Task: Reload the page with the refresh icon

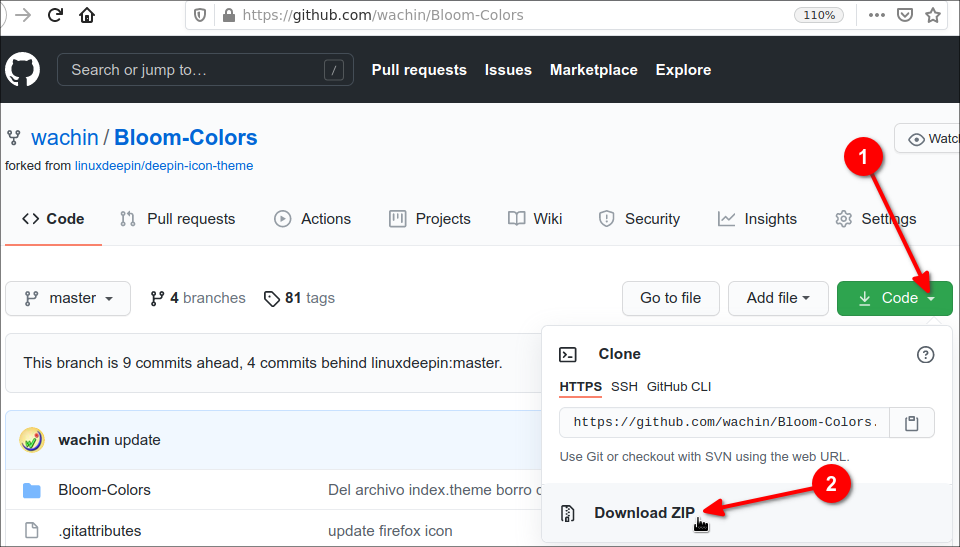Action: 55,15
